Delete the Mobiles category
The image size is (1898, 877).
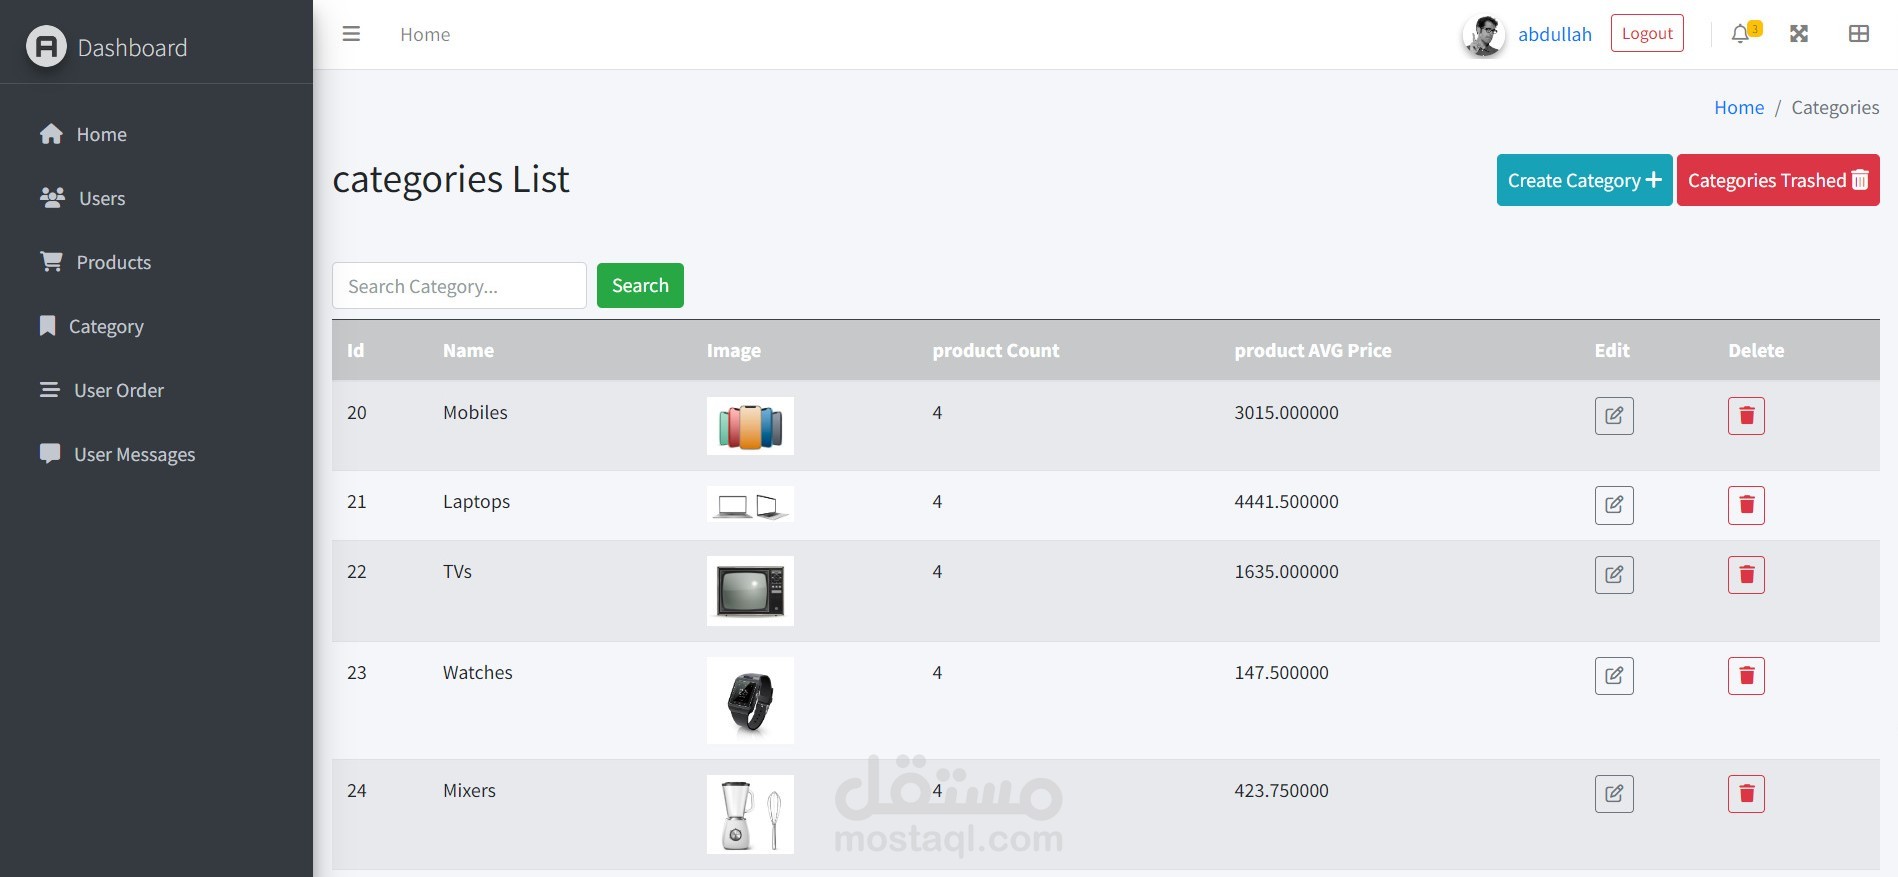tap(1746, 416)
